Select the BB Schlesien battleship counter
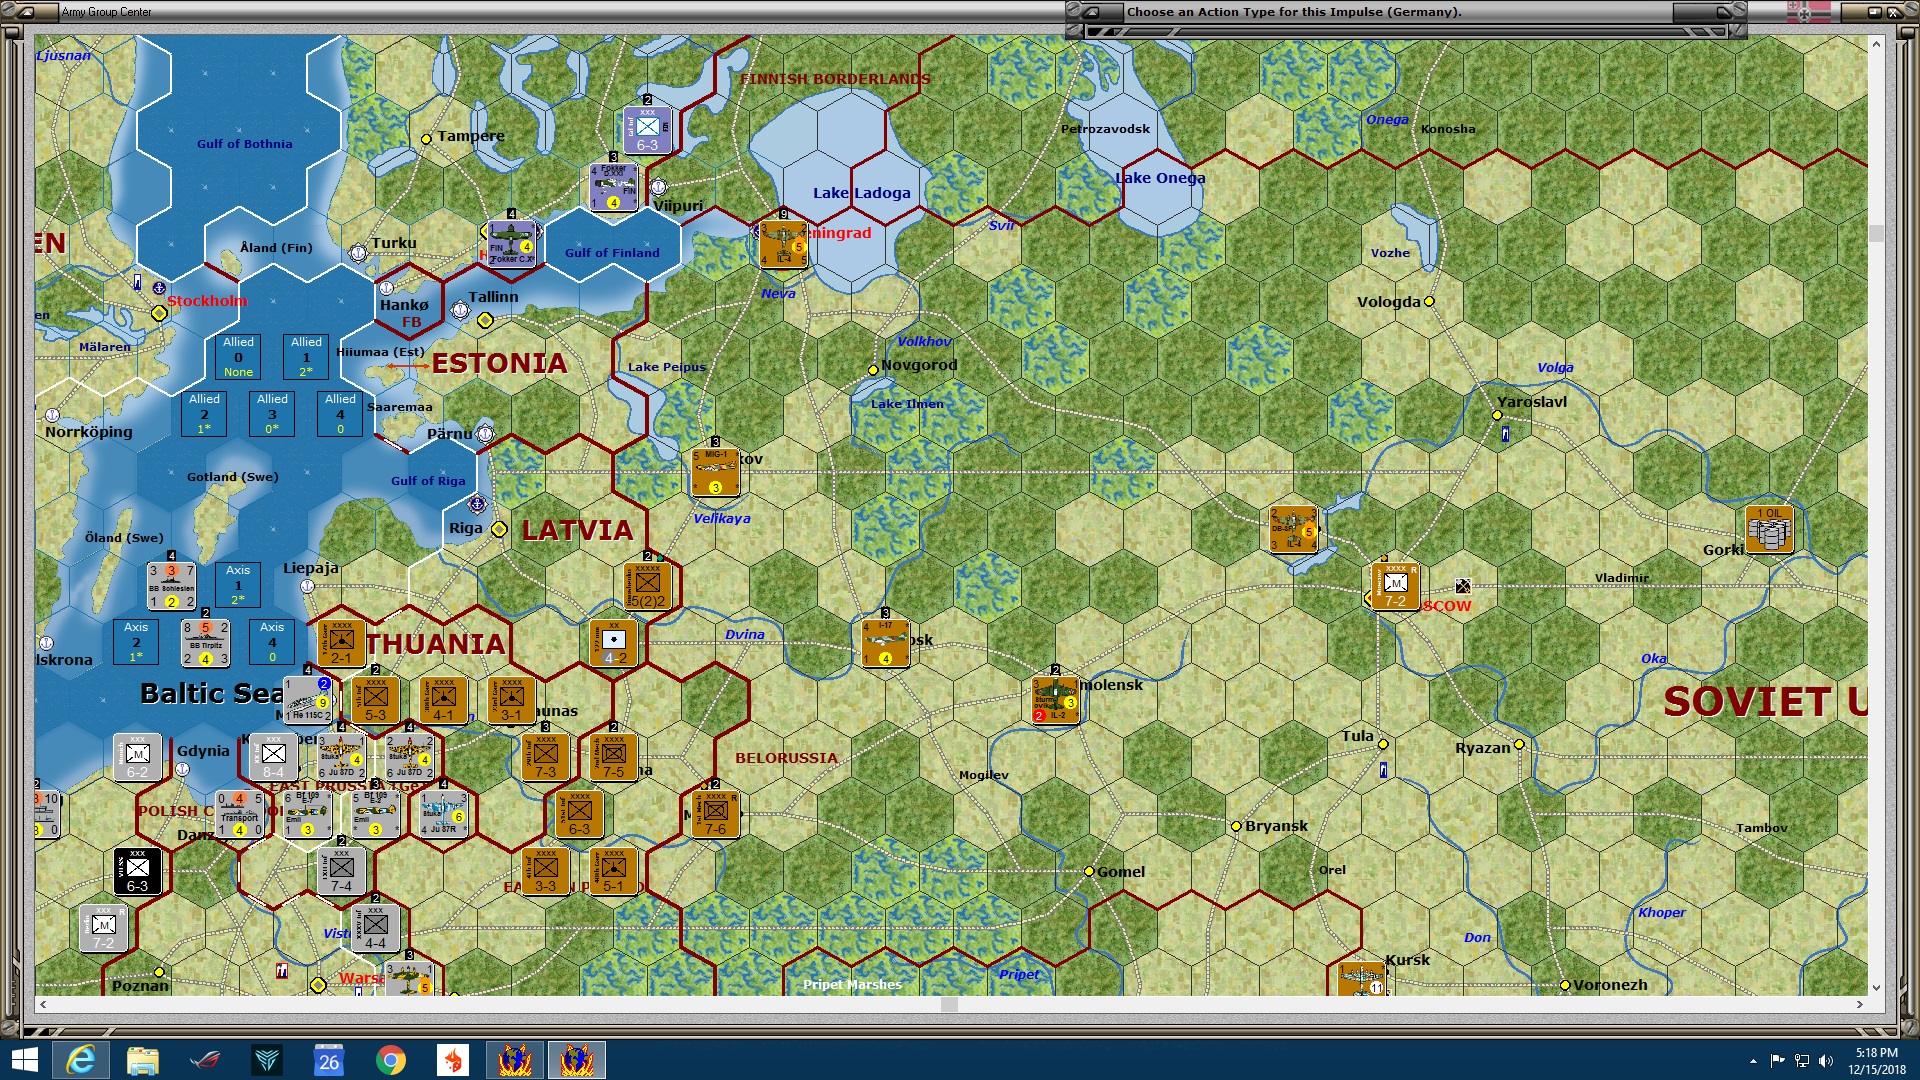The height and width of the screenshot is (1080, 1920). [171, 583]
